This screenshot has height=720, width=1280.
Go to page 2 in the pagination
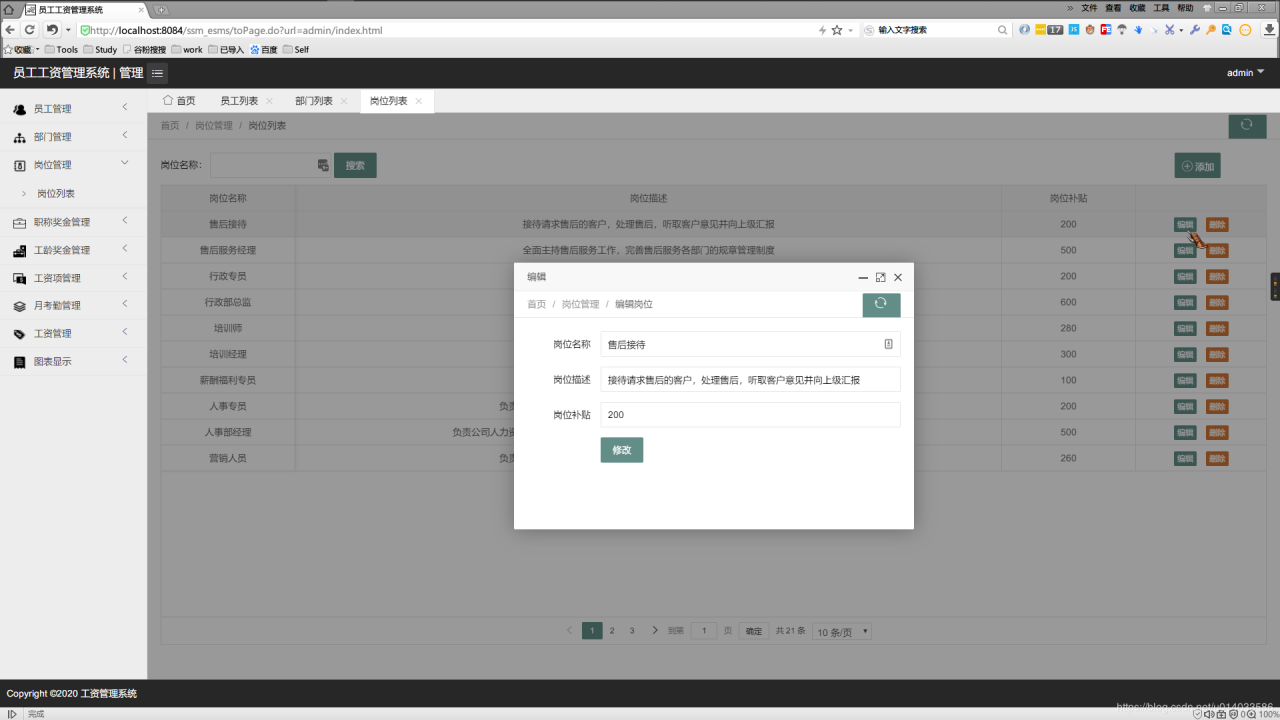(x=612, y=631)
